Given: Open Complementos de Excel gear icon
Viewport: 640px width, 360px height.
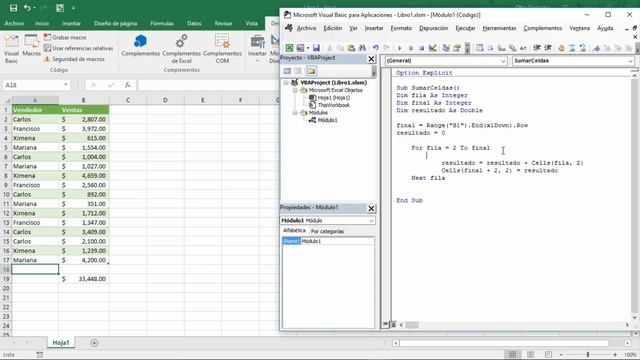Looking at the screenshot, I should coord(181,49).
